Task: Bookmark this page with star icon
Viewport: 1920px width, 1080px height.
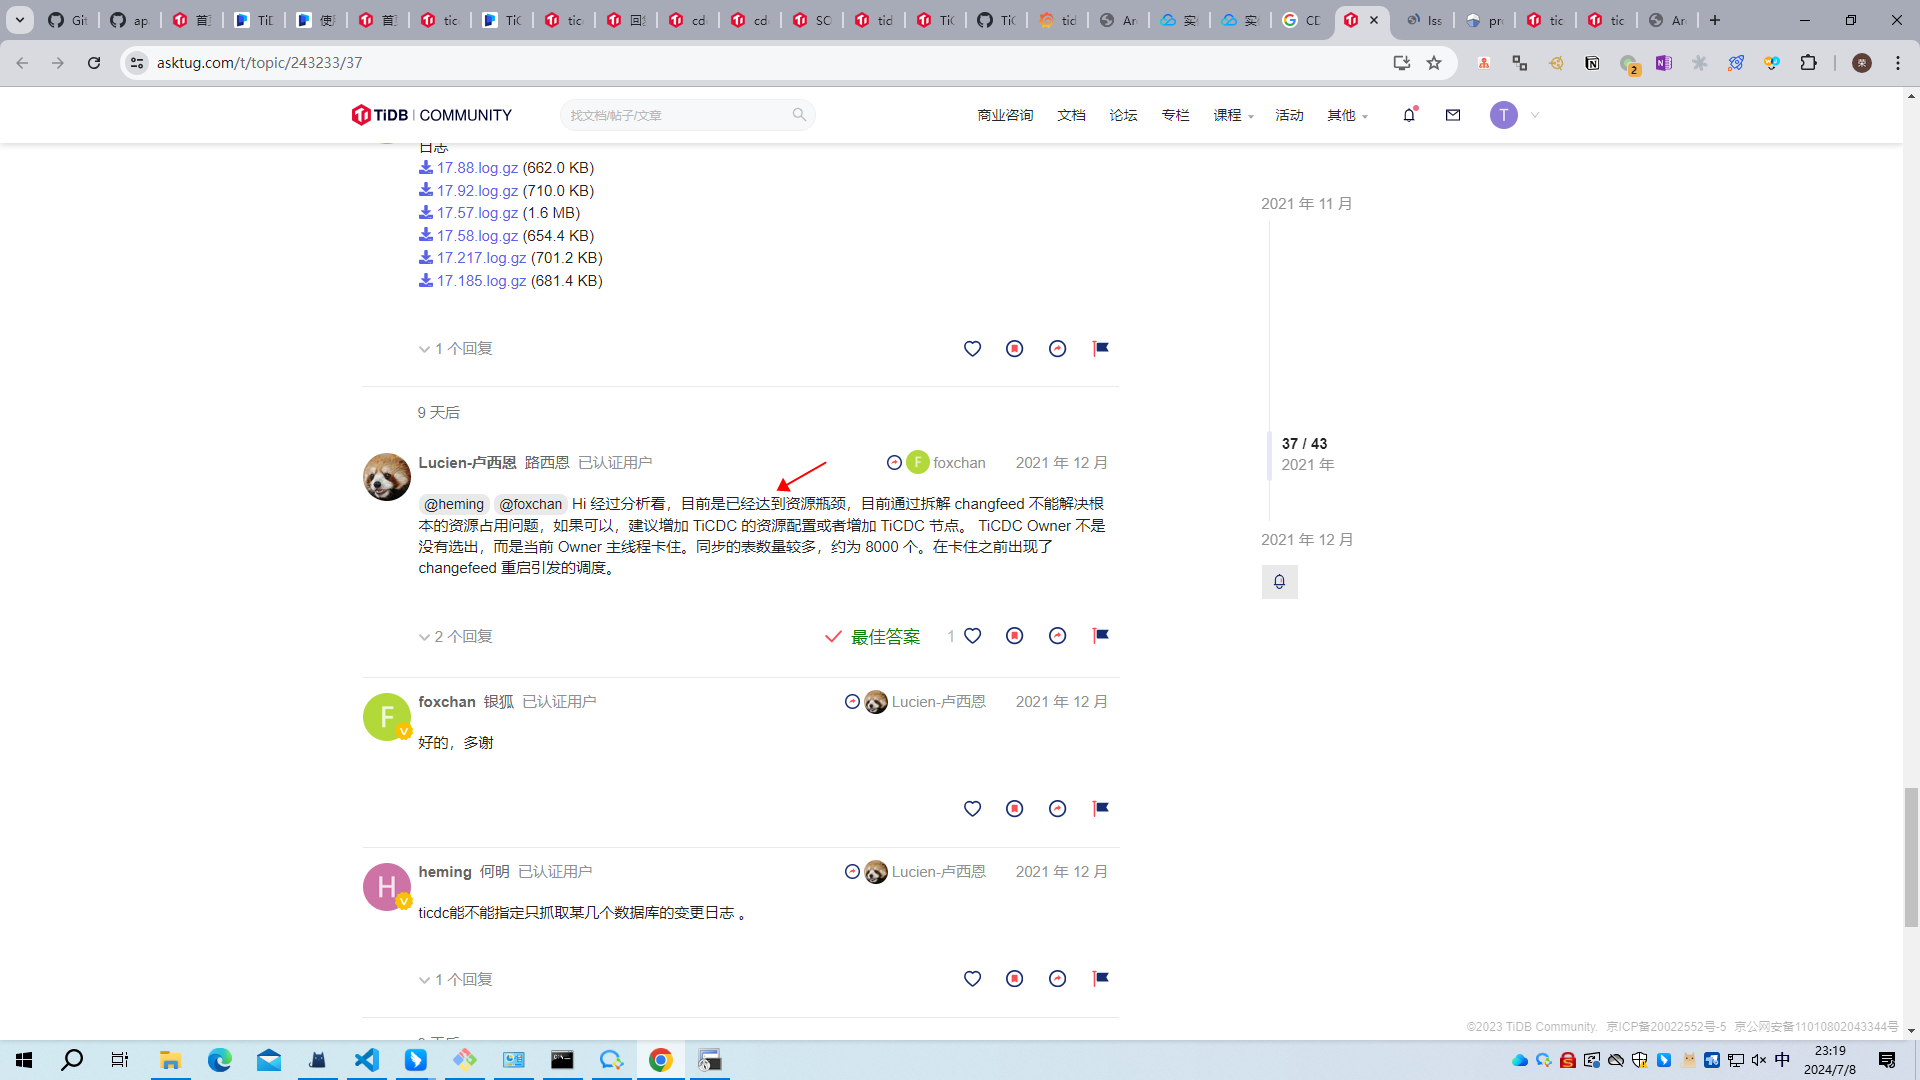Action: [x=1434, y=63]
